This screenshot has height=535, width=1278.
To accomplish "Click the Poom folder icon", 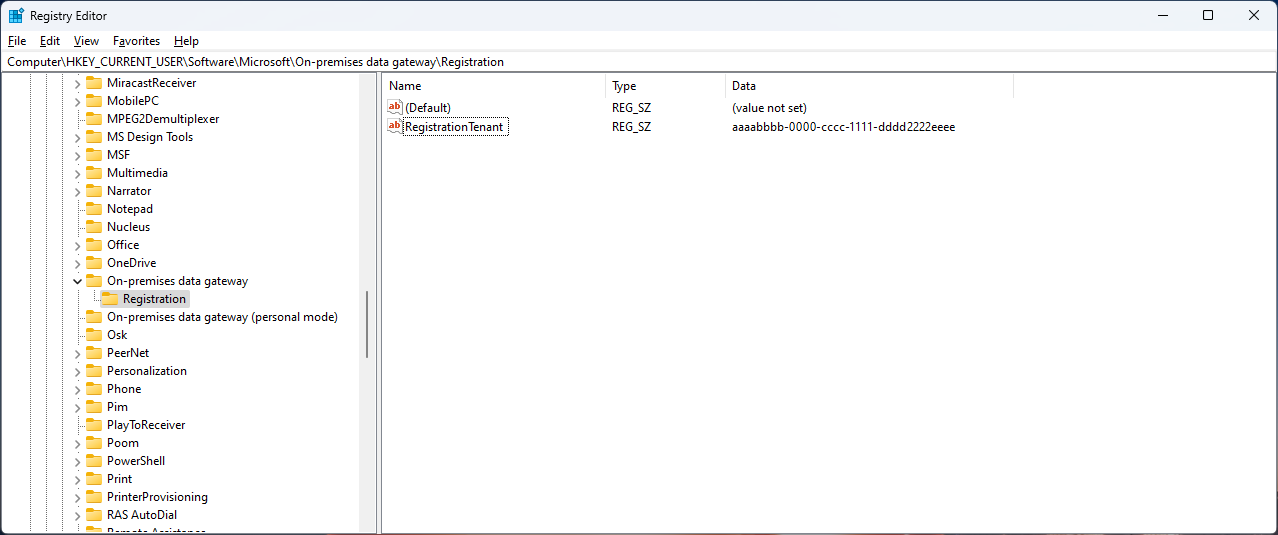I will 93,443.
